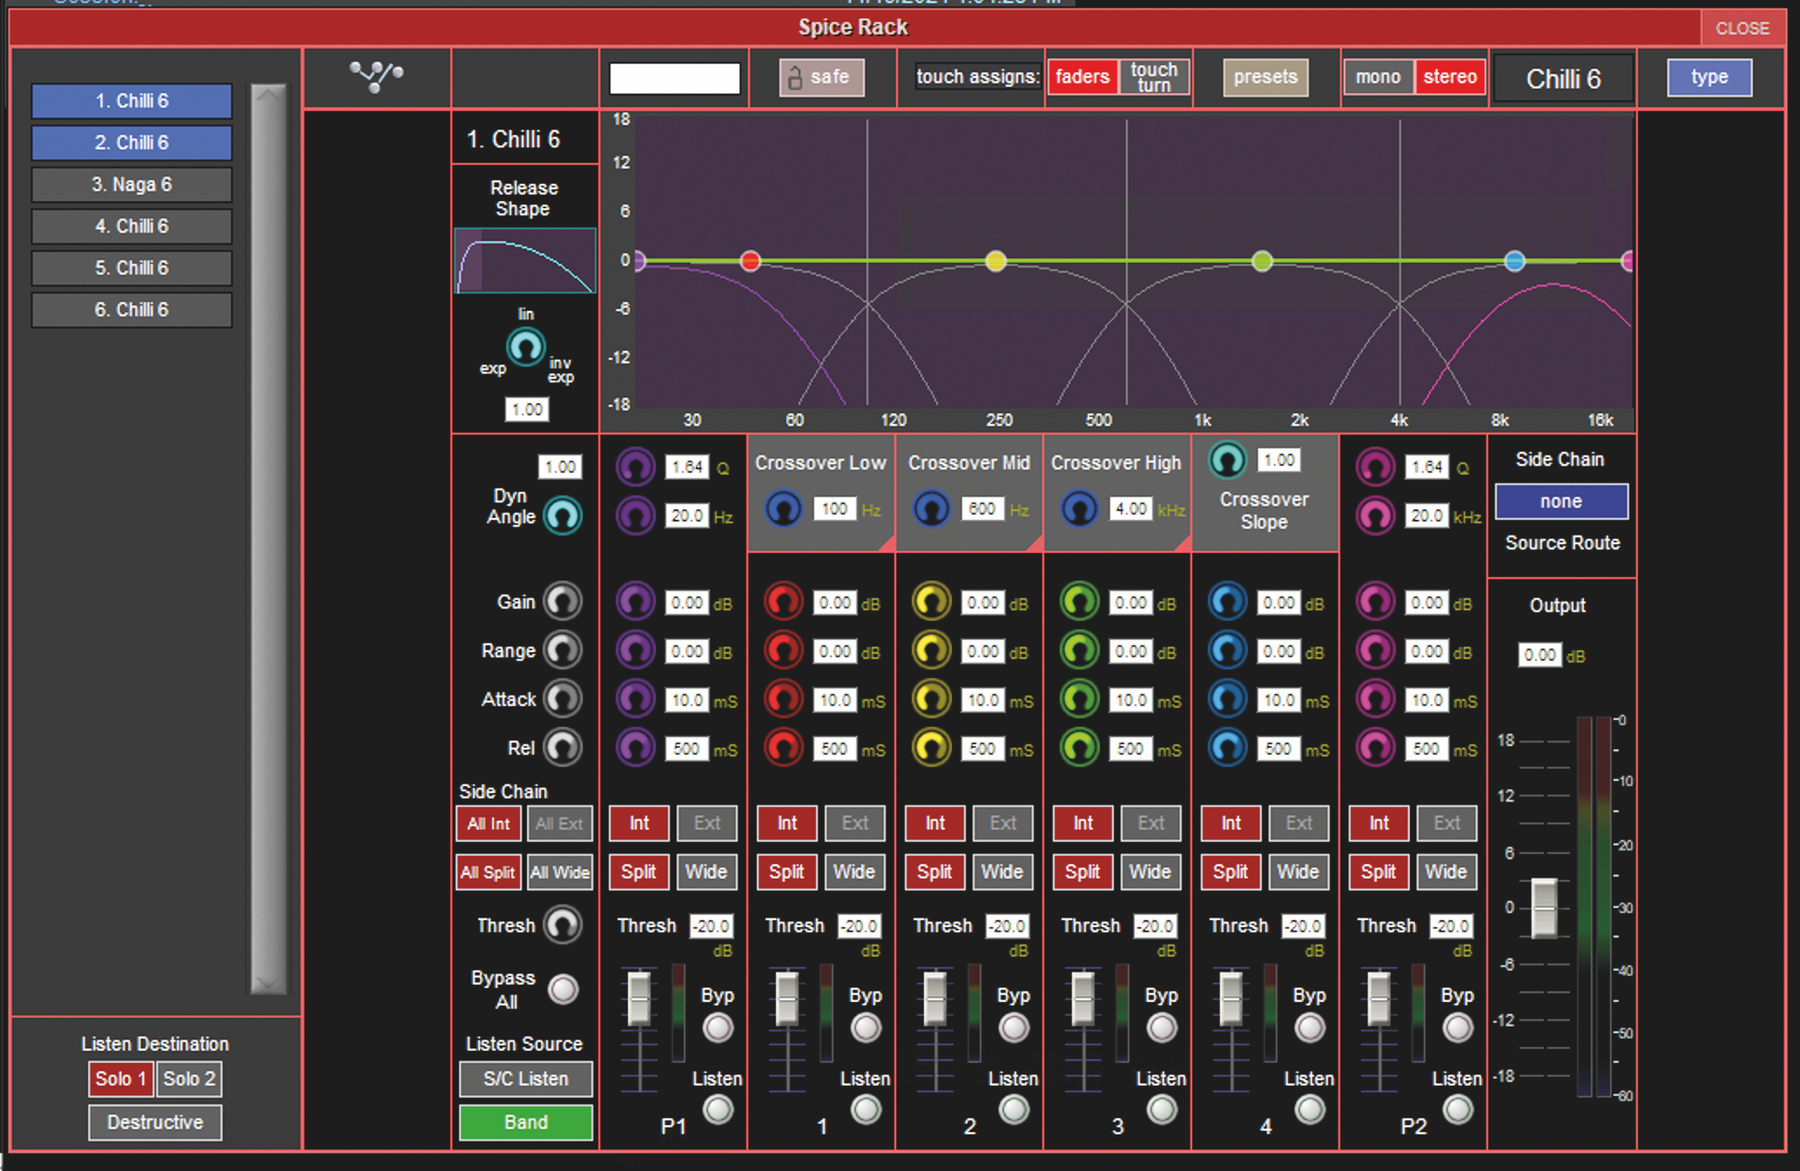Switch to mono mode
The height and width of the screenshot is (1171, 1800).
click(1378, 77)
